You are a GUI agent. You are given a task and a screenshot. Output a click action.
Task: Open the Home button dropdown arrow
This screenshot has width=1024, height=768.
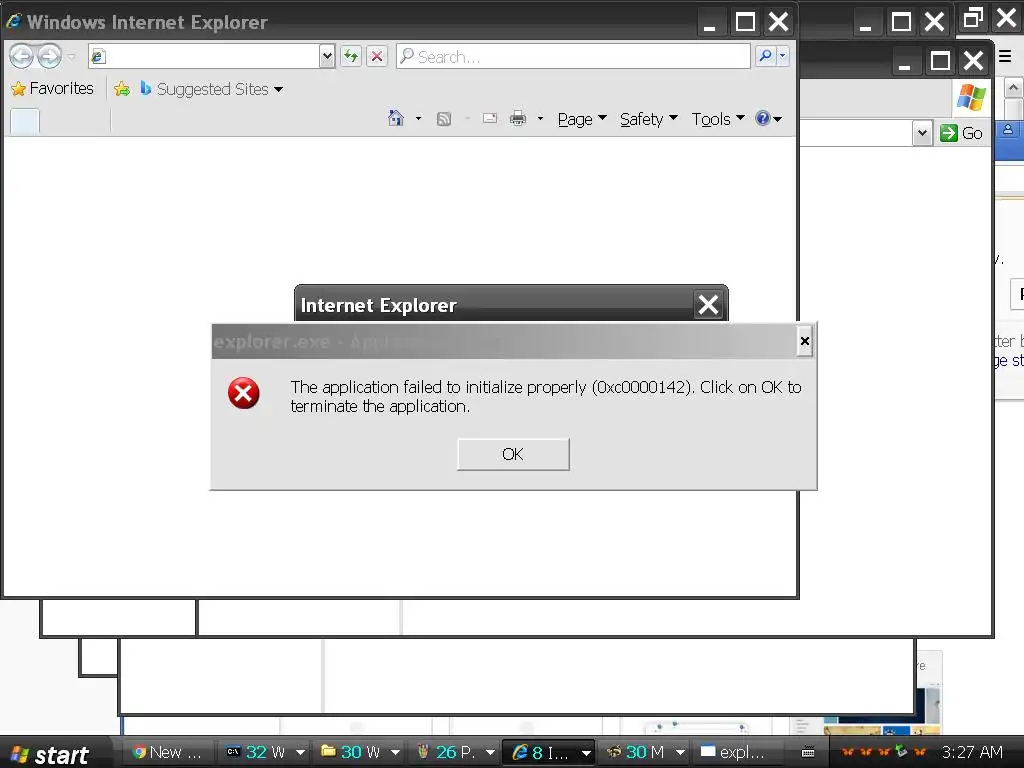tap(419, 119)
